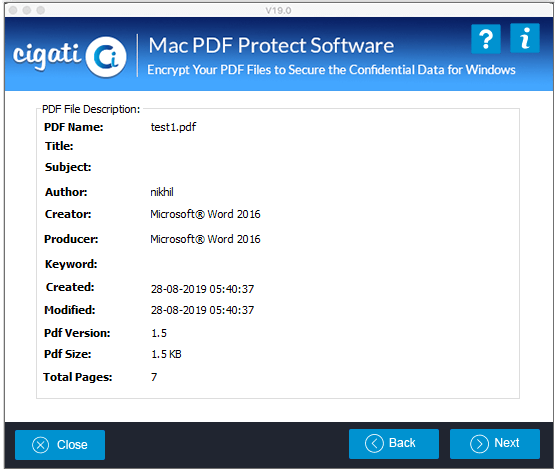Click the window zoom button in title bar
Image resolution: width=557 pixels, height=471 pixels.
pos(40,10)
